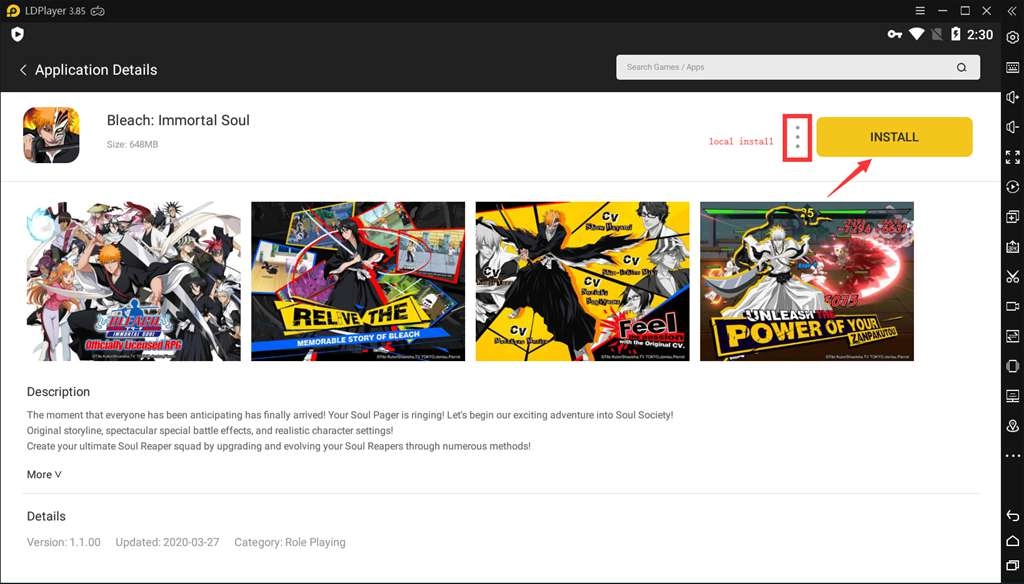Open the recent apps button in sidebar
Viewport: 1024px width, 584px height.
tap(1012, 568)
